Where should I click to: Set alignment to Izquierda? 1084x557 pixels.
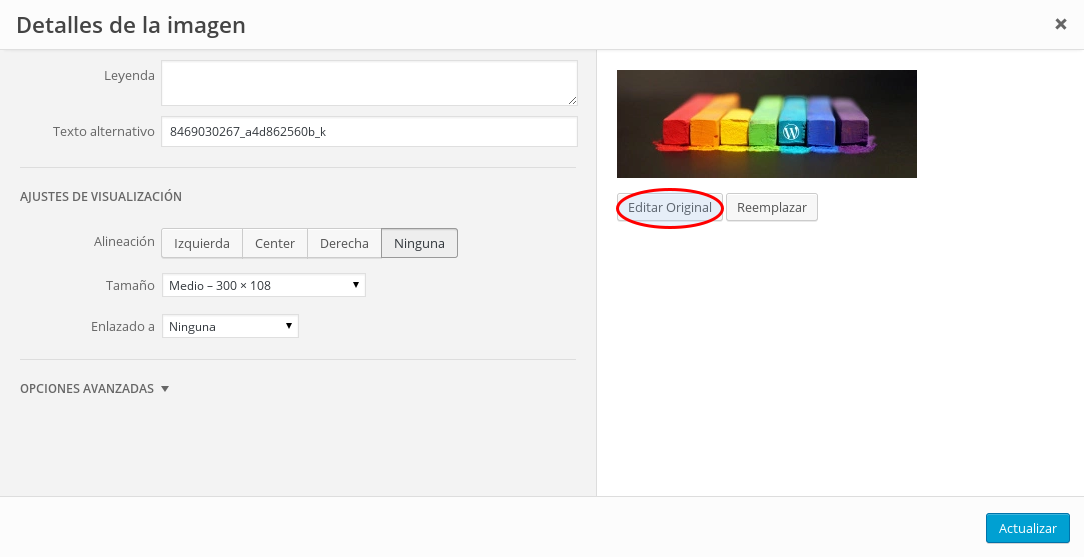(x=202, y=243)
